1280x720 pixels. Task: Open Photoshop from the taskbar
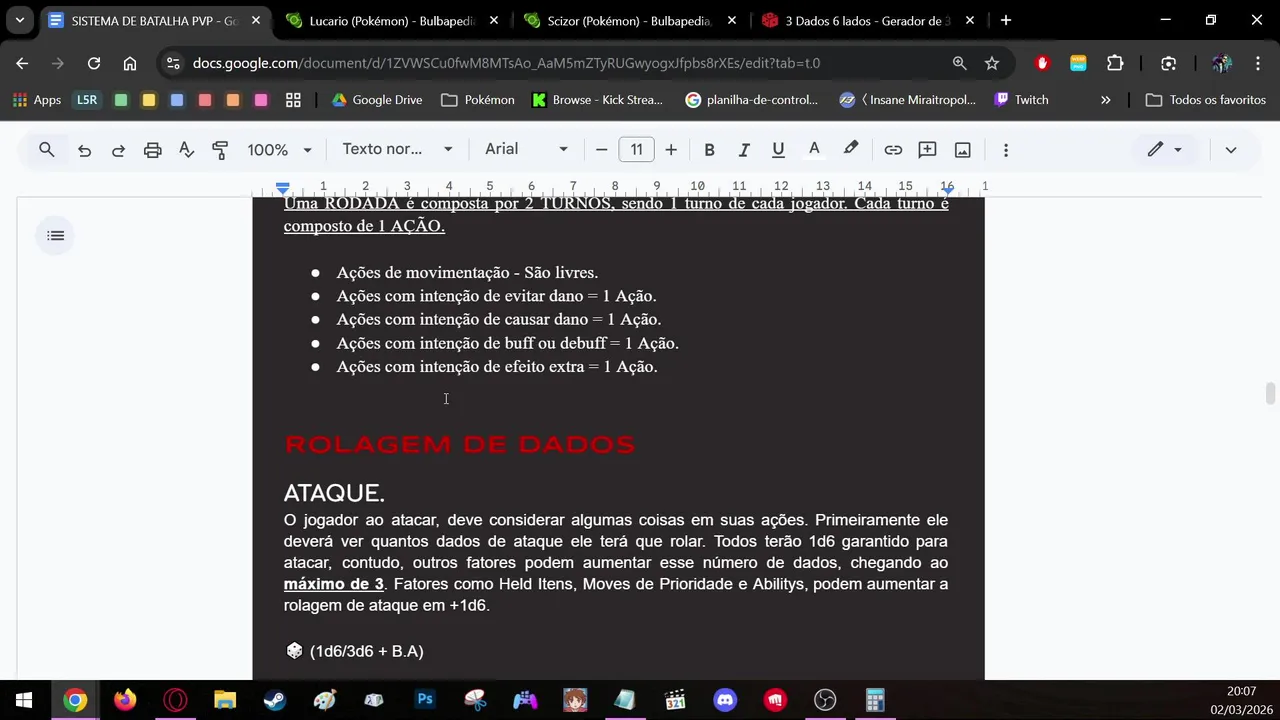tap(425, 700)
